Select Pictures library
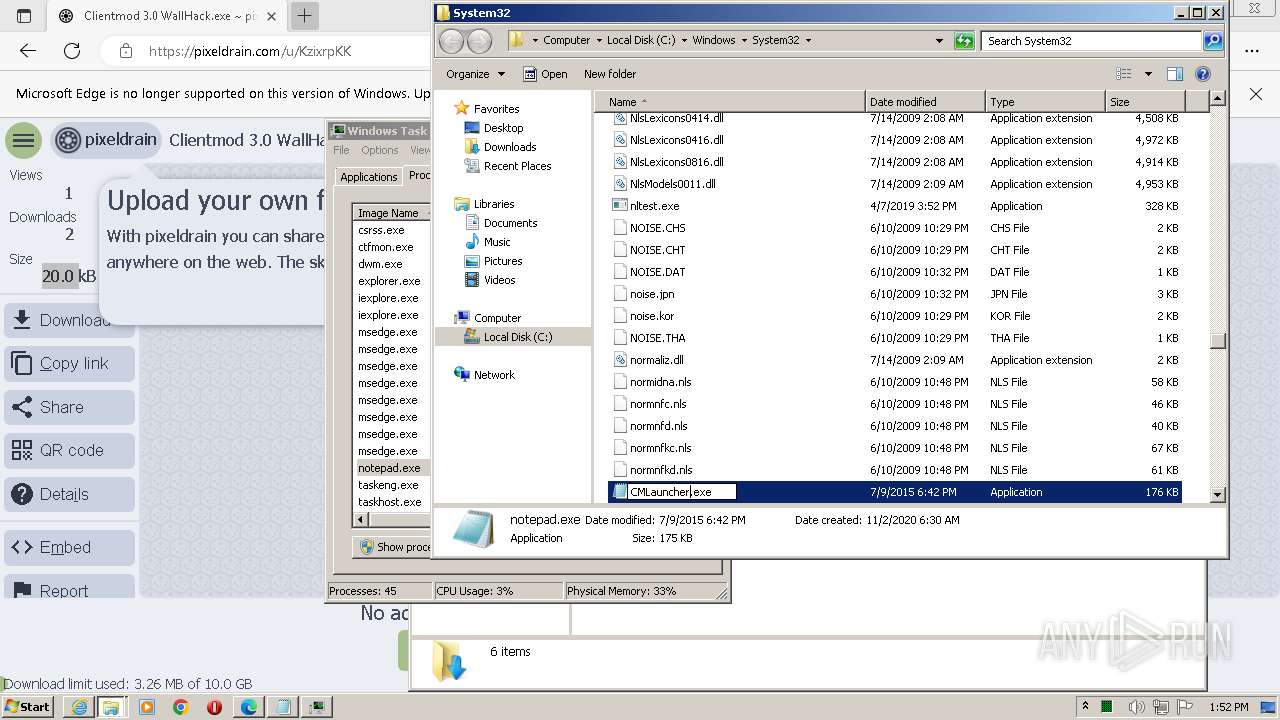This screenshot has width=1280, height=720. coord(503,261)
